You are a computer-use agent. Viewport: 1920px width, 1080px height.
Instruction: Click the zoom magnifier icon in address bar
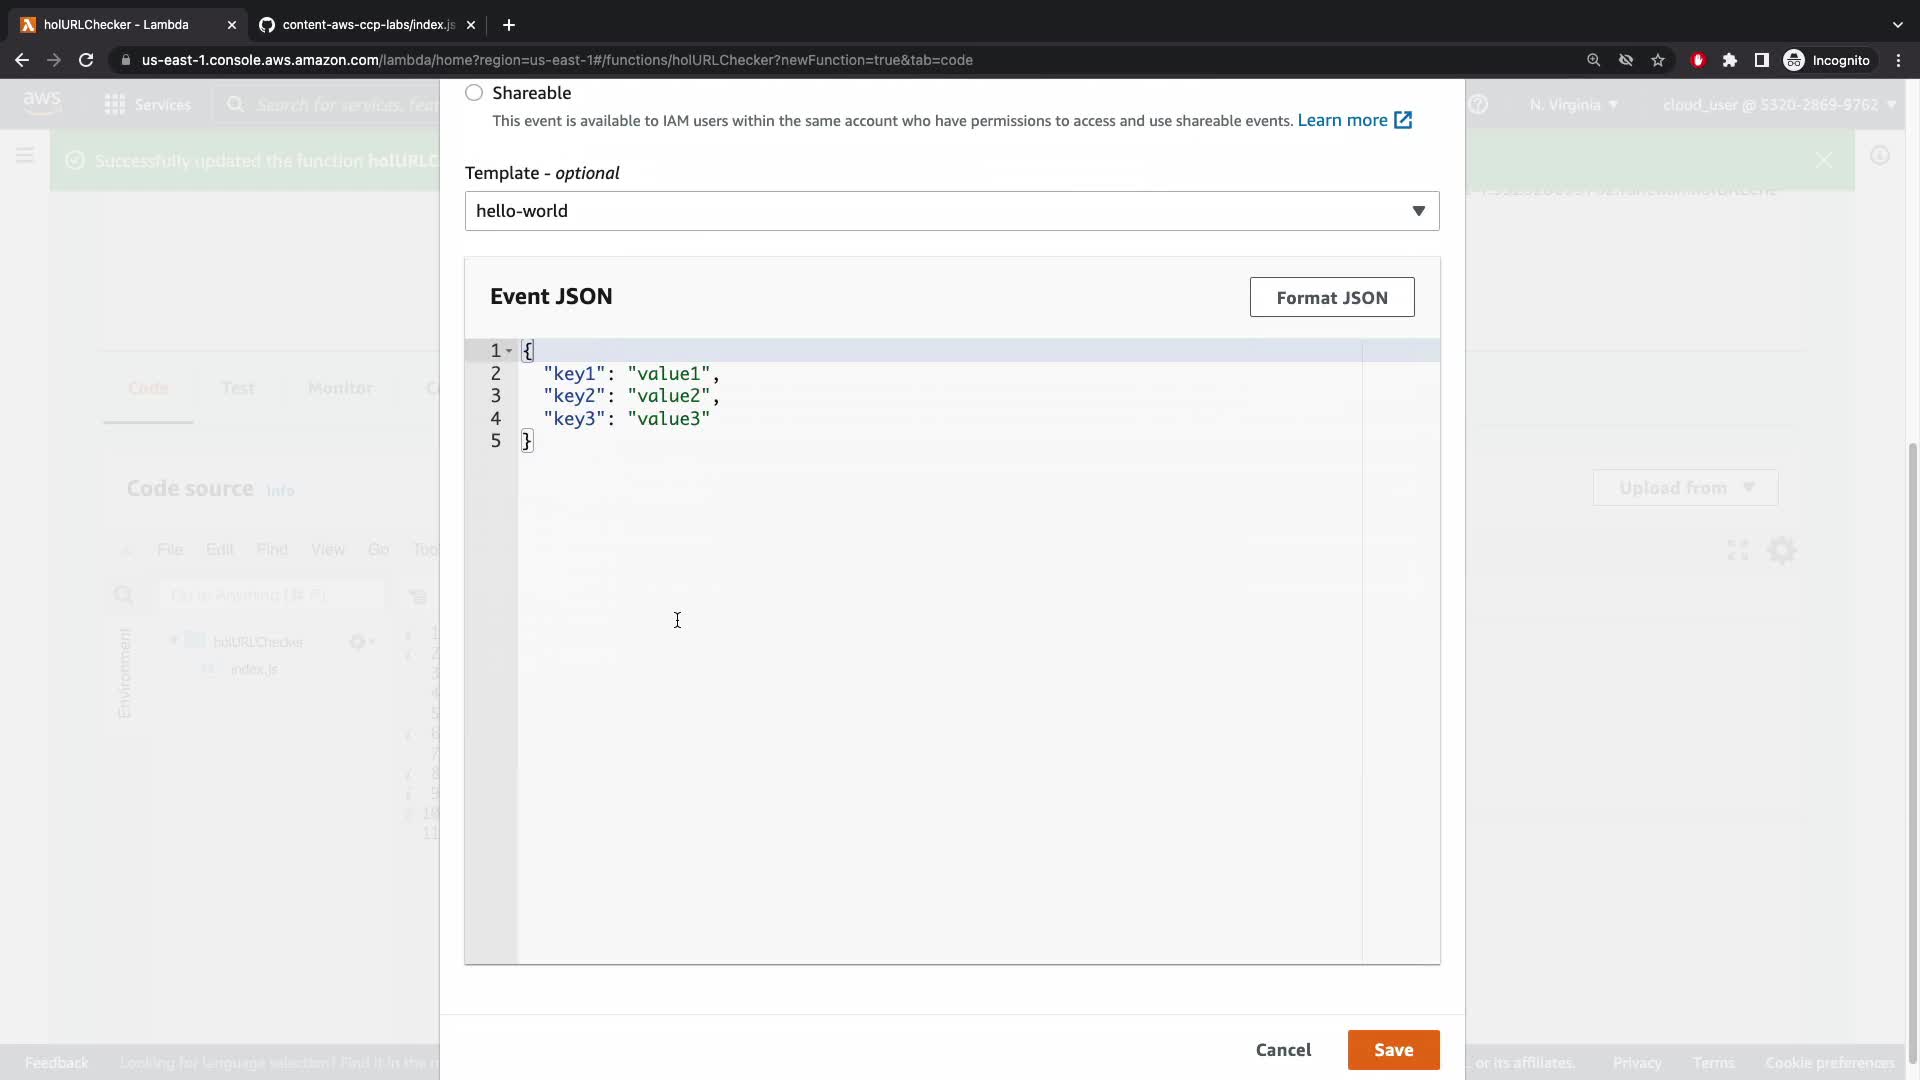coord(1594,60)
